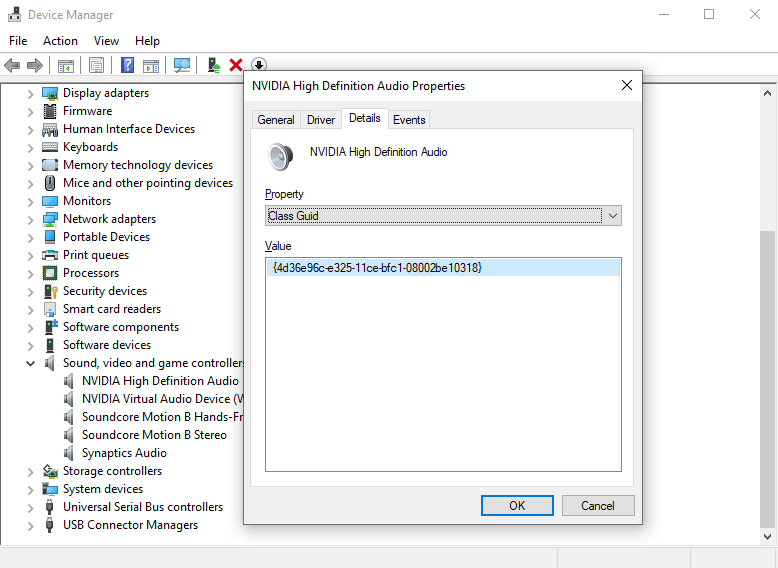Click the Security devices key icon
The image size is (778, 568).
coord(51,291)
